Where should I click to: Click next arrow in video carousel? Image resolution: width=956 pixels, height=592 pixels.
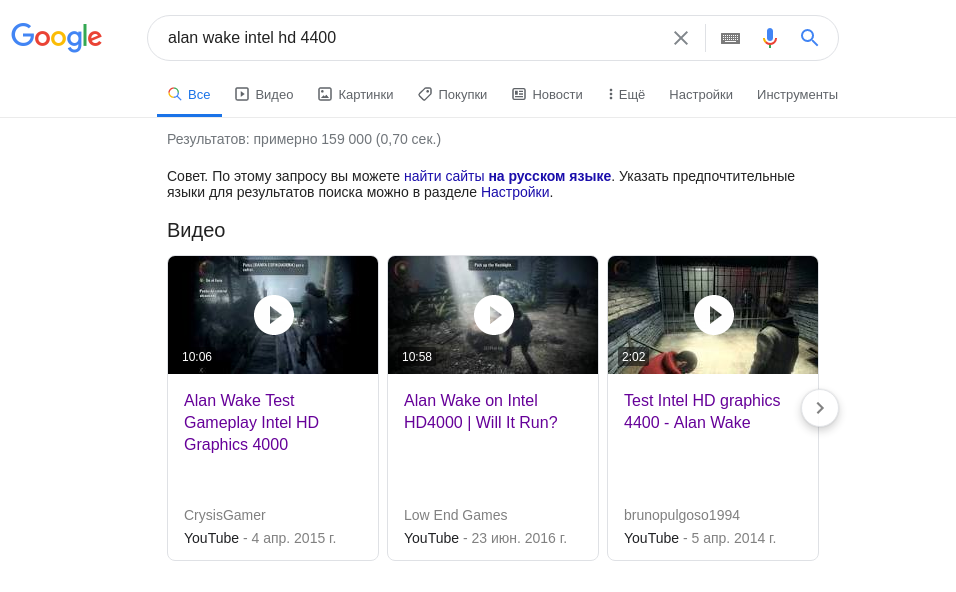coord(820,408)
